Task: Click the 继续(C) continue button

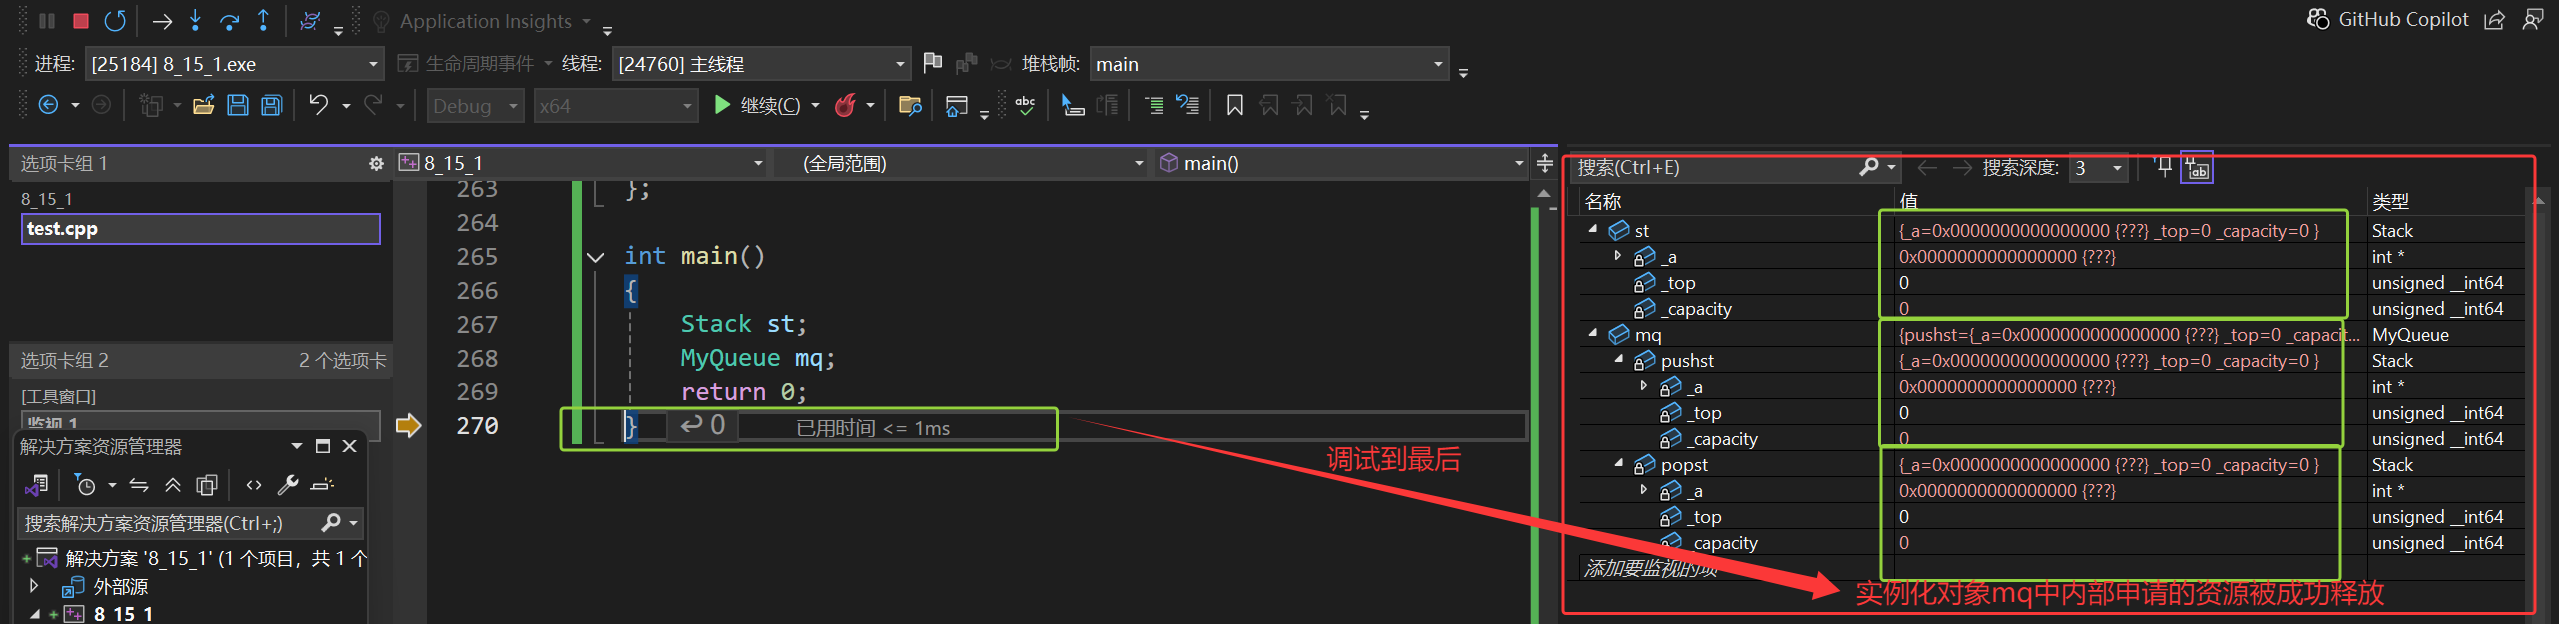Action: (757, 105)
